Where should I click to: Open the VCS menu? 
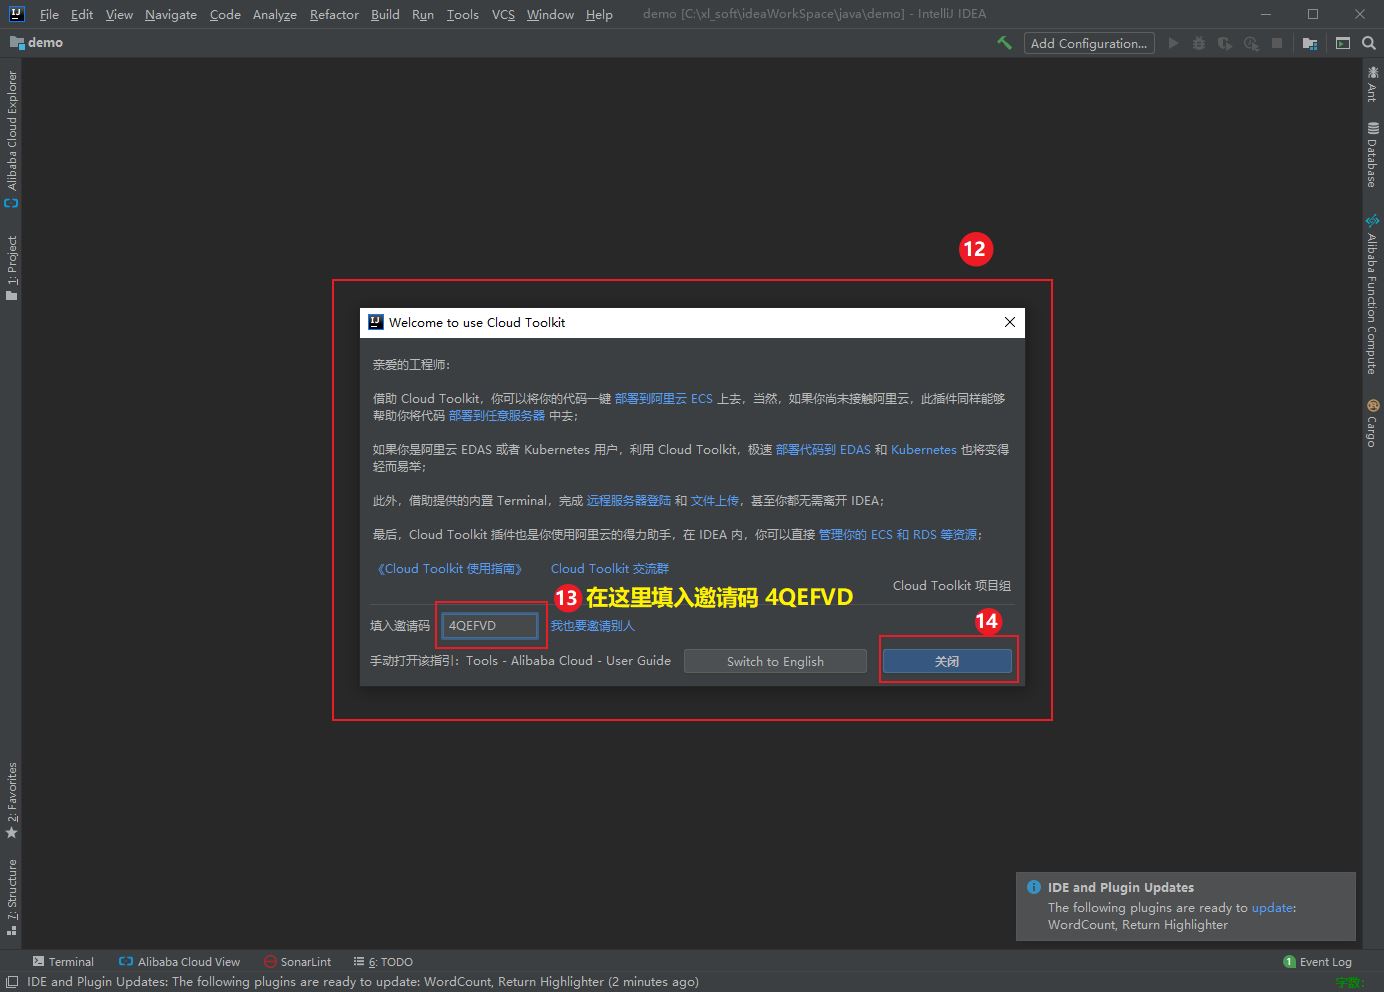[x=503, y=14]
